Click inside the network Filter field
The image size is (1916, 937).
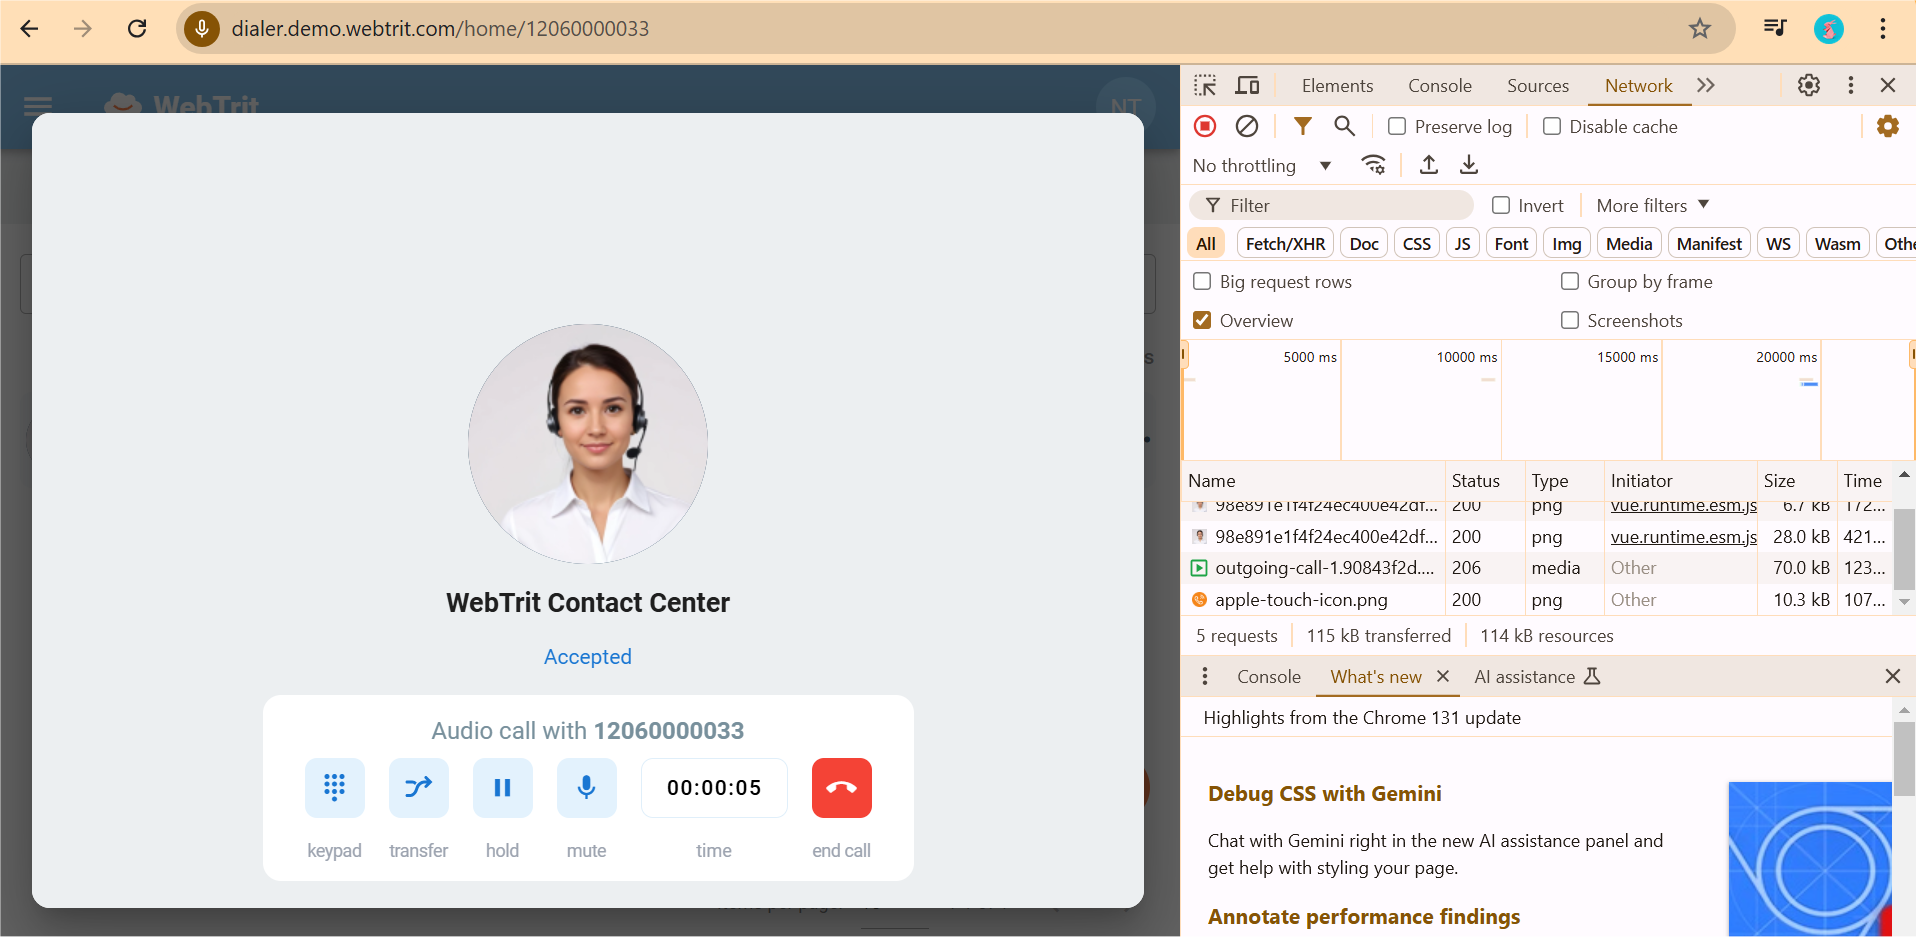point(1330,205)
